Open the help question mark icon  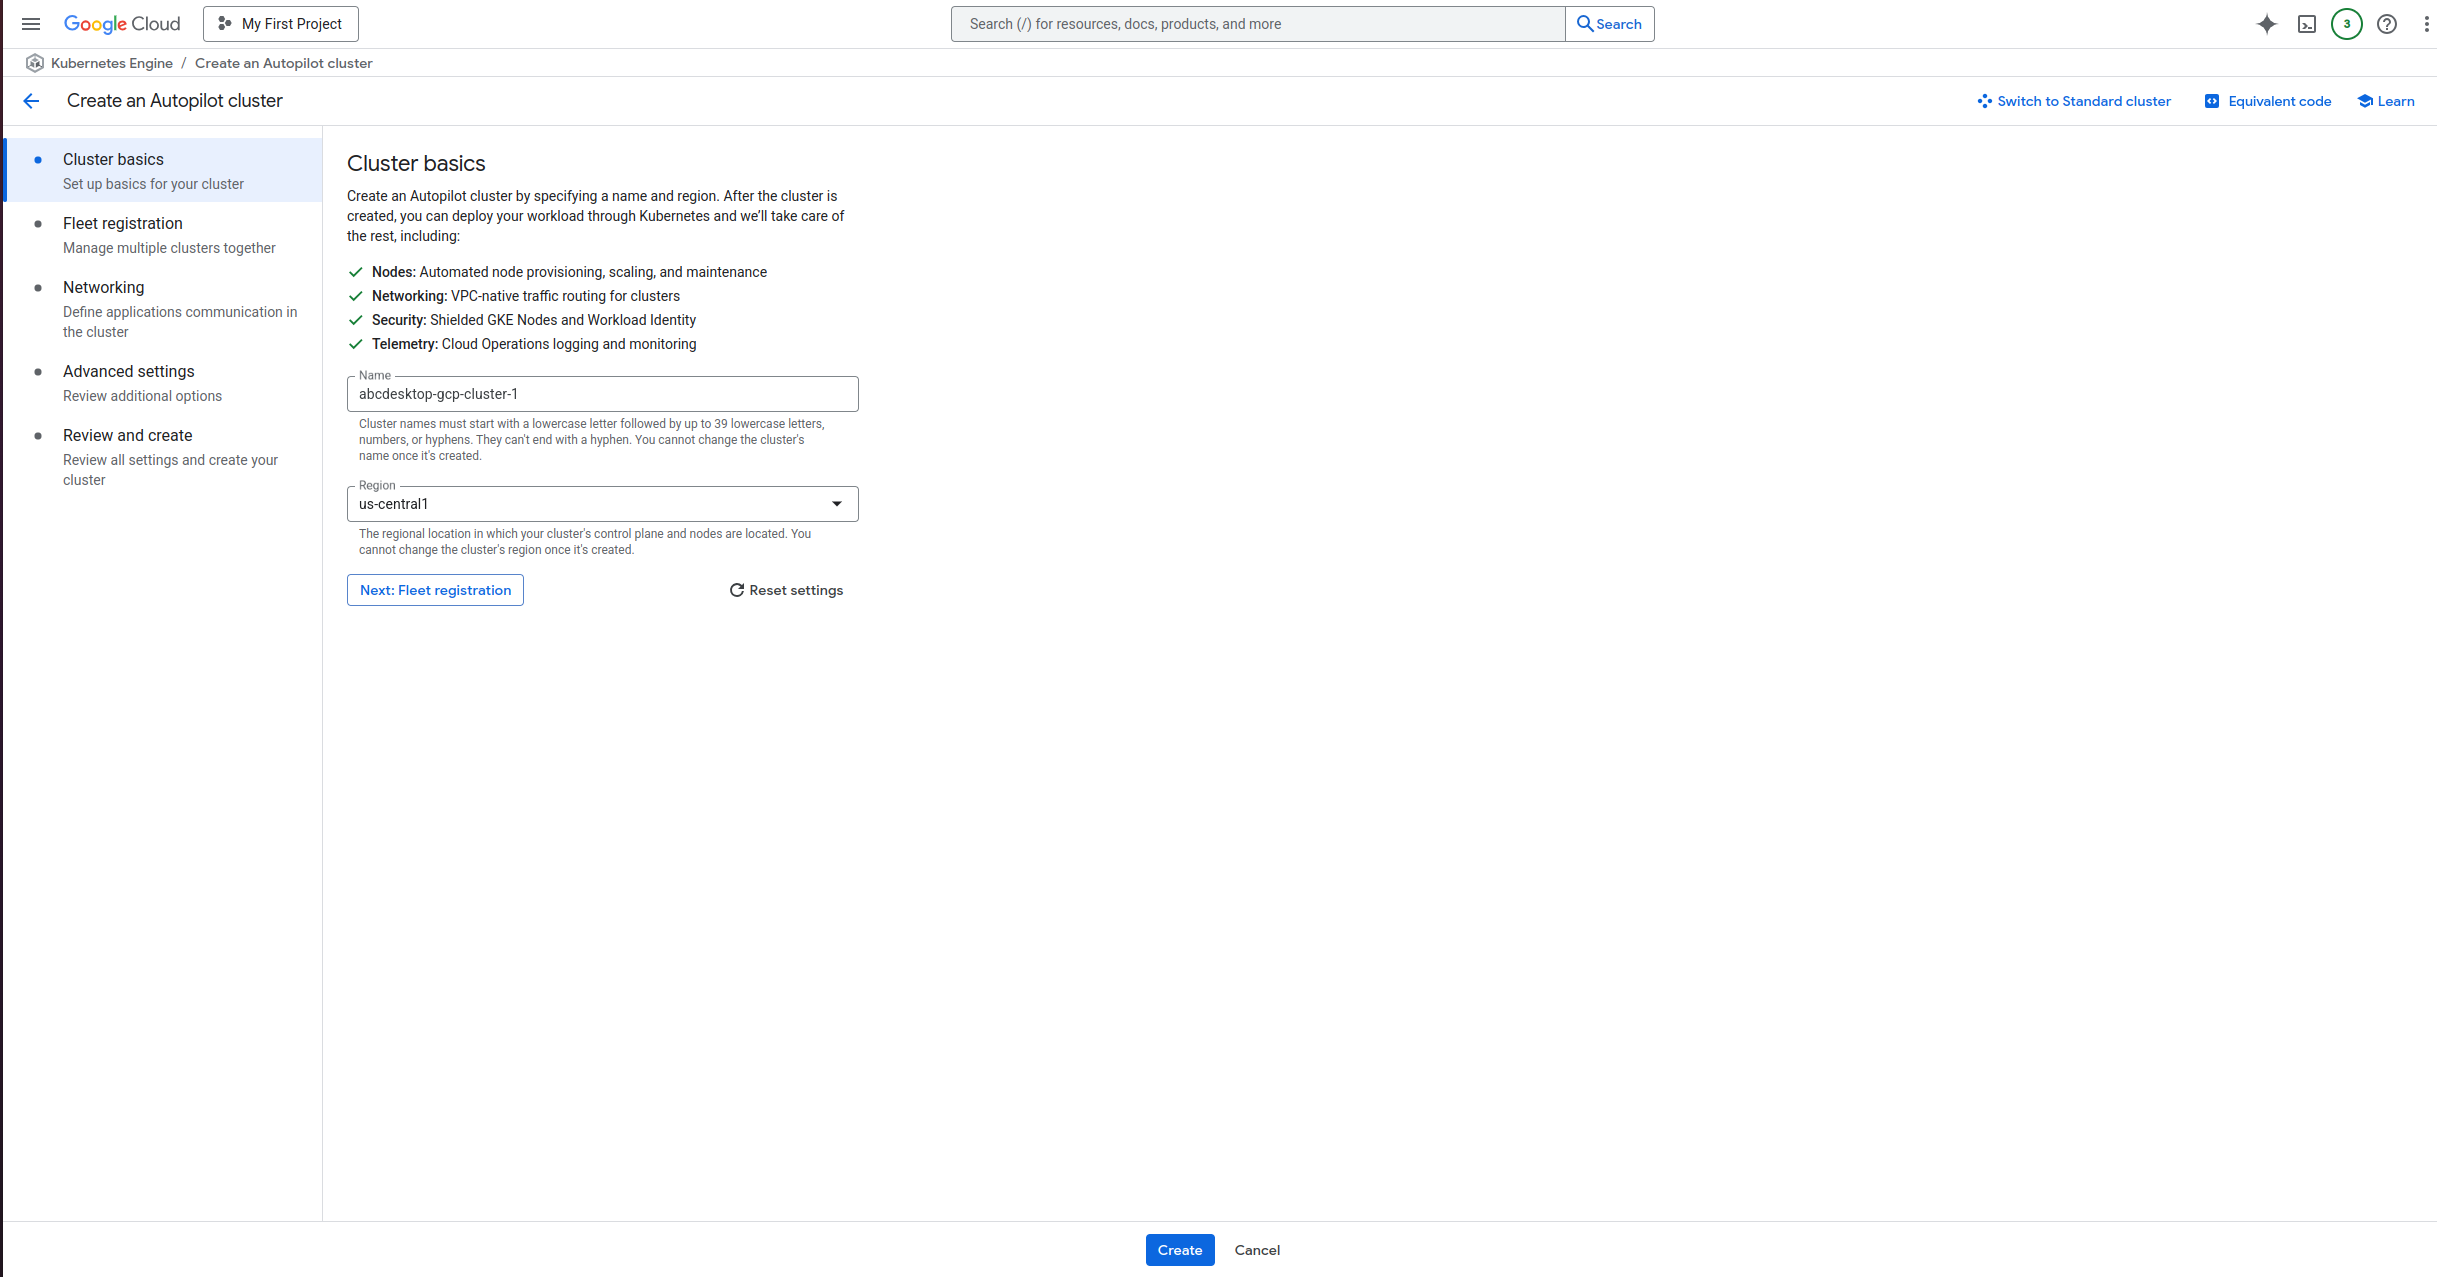[2386, 24]
